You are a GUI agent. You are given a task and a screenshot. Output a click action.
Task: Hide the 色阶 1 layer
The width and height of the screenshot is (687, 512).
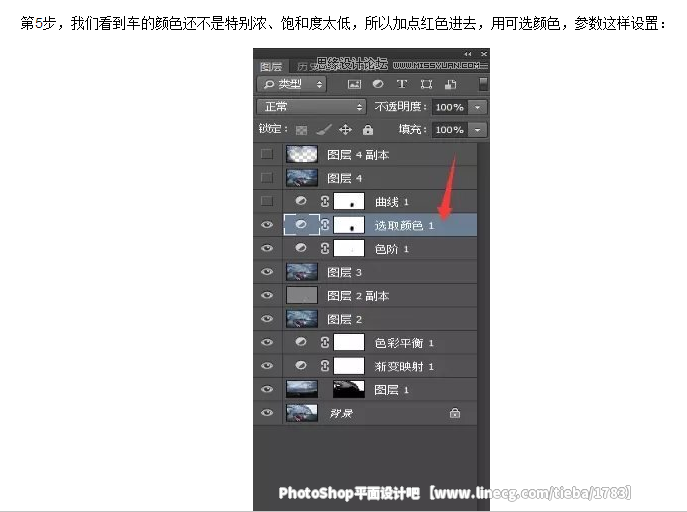click(267, 248)
